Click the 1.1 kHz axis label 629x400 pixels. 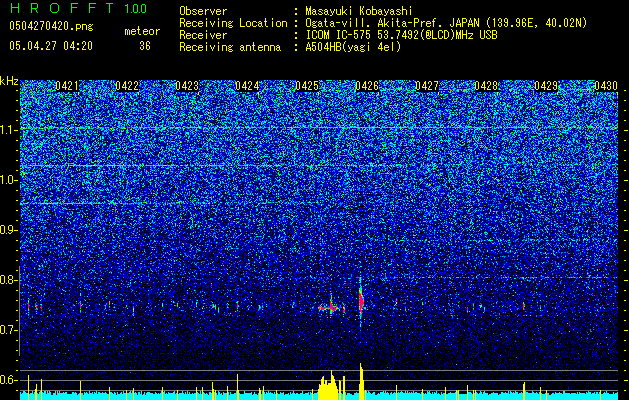(9, 130)
